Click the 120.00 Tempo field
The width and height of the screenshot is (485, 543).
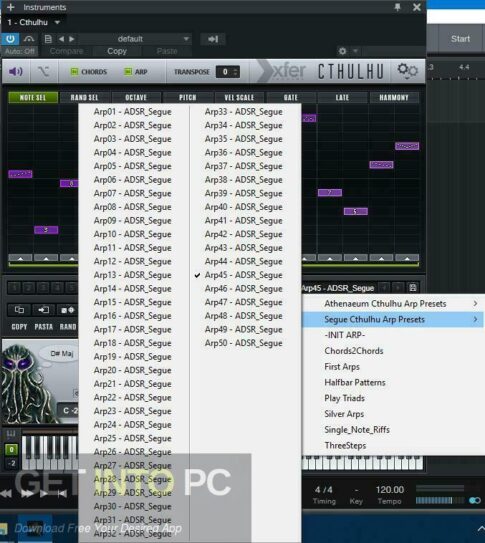(x=390, y=490)
